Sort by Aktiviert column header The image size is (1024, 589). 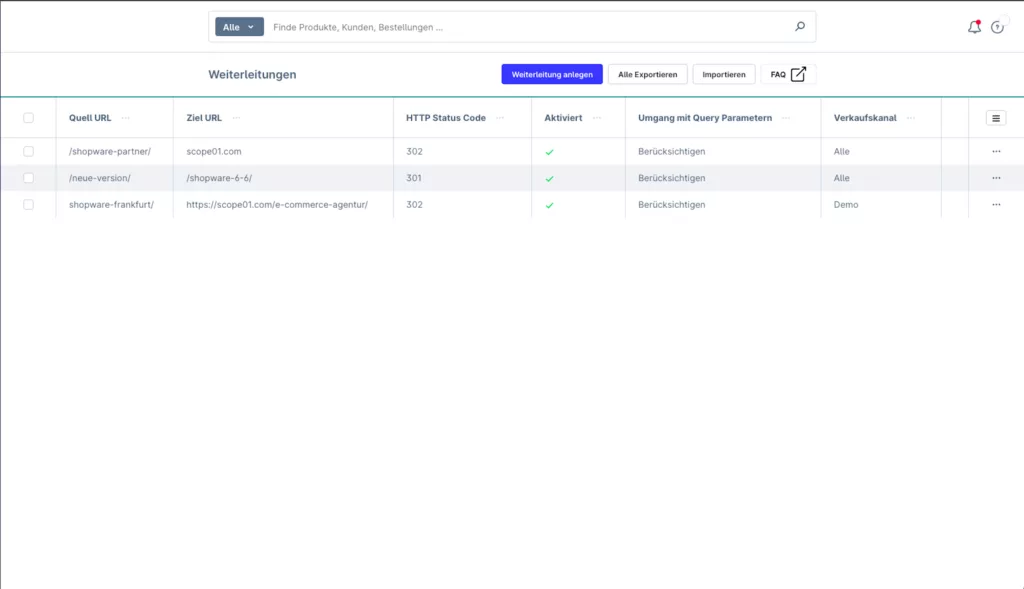[563, 118]
